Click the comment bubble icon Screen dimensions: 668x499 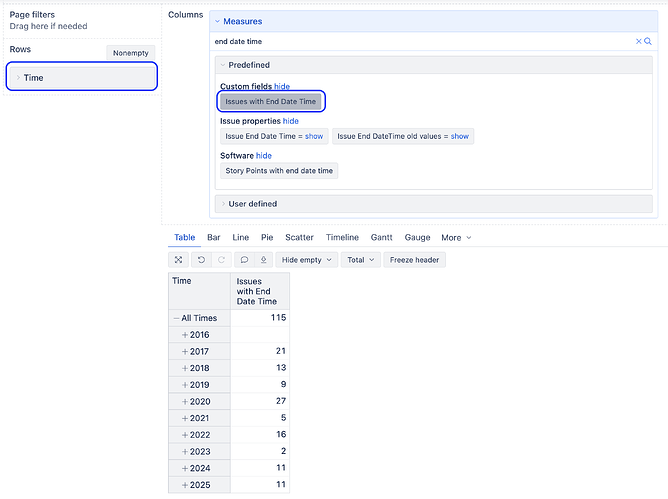[x=245, y=259]
